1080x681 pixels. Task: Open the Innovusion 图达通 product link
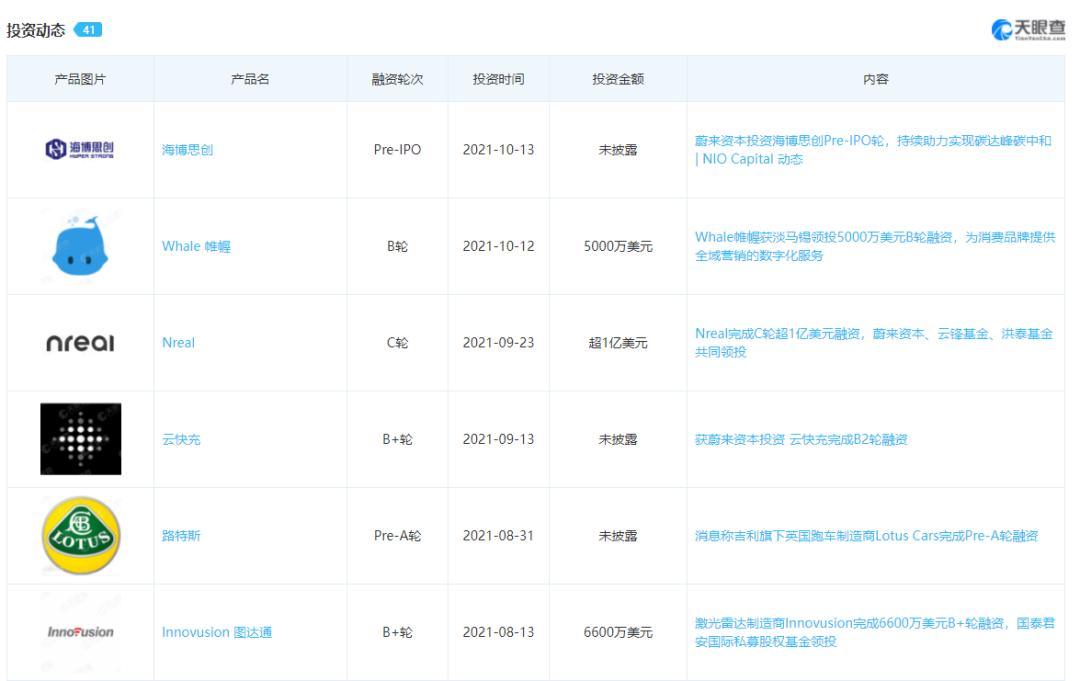point(217,632)
